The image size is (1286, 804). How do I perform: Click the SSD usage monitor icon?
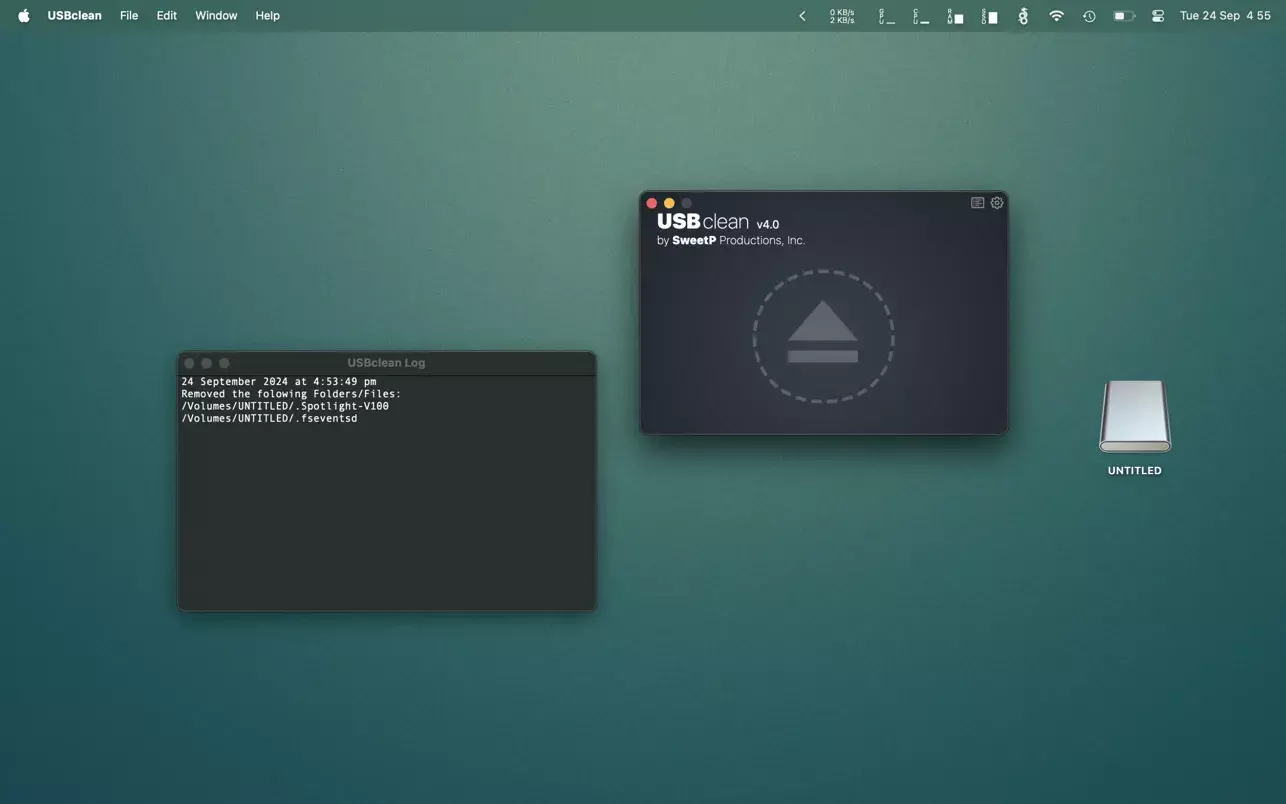click(989, 16)
